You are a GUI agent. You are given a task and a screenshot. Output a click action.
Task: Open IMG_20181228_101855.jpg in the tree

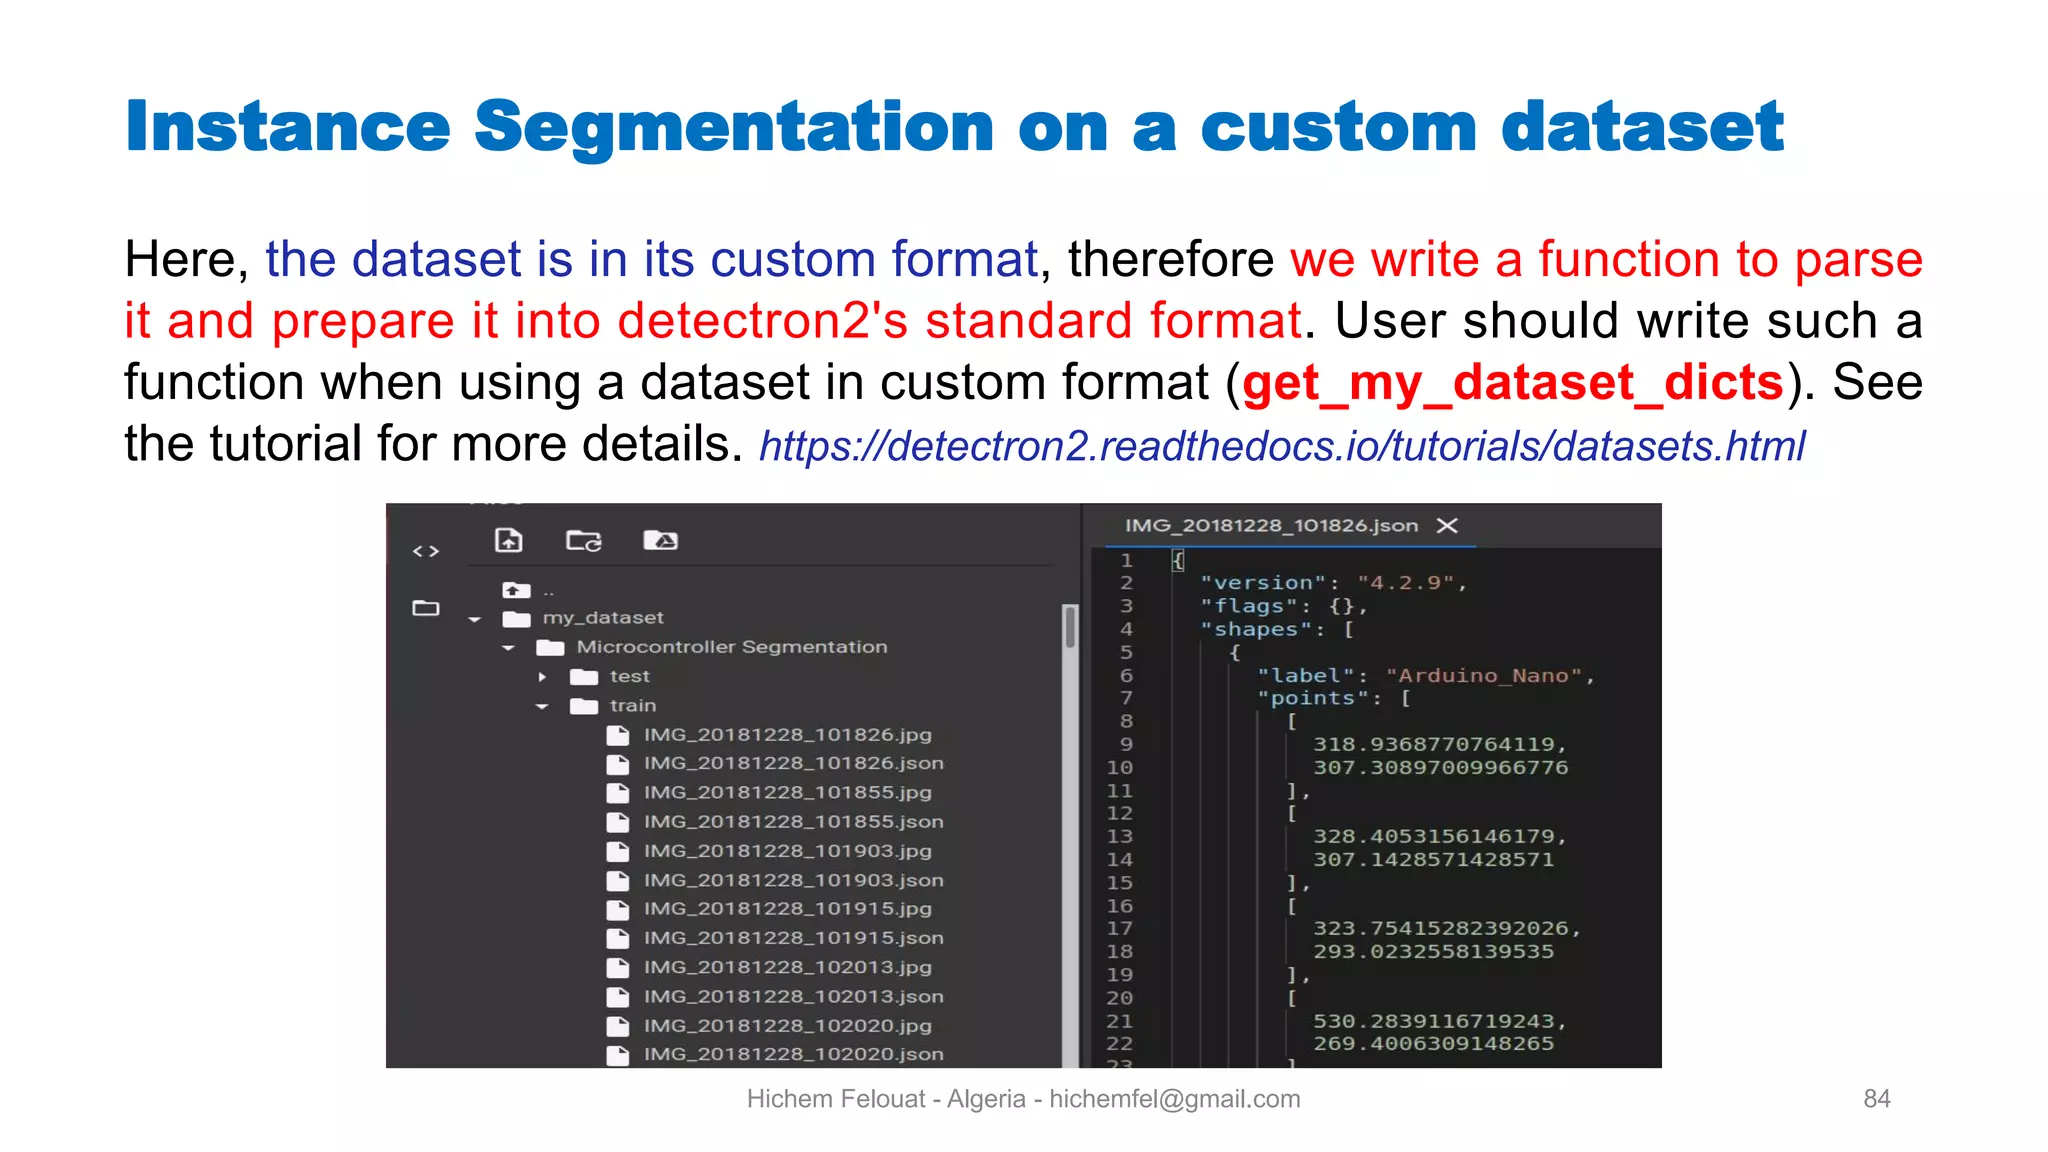point(787,793)
